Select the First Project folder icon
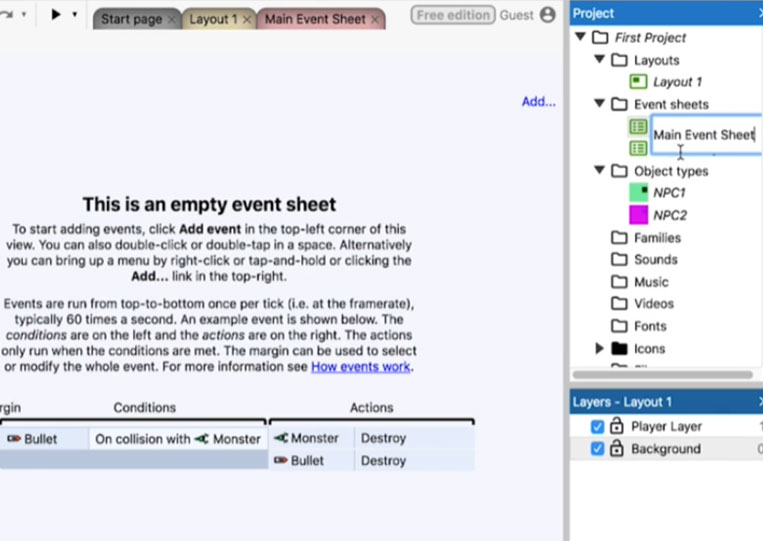The width and height of the screenshot is (763, 541). [600, 37]
